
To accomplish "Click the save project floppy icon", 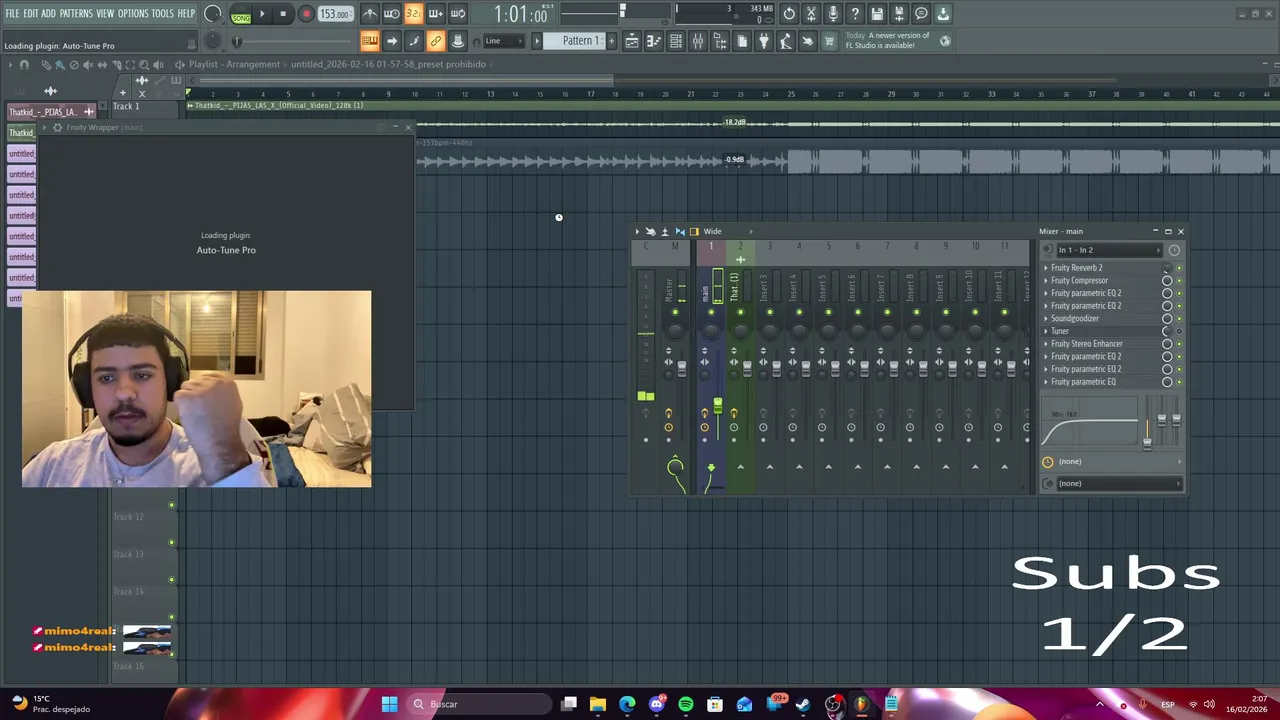I will click(877, 13).
